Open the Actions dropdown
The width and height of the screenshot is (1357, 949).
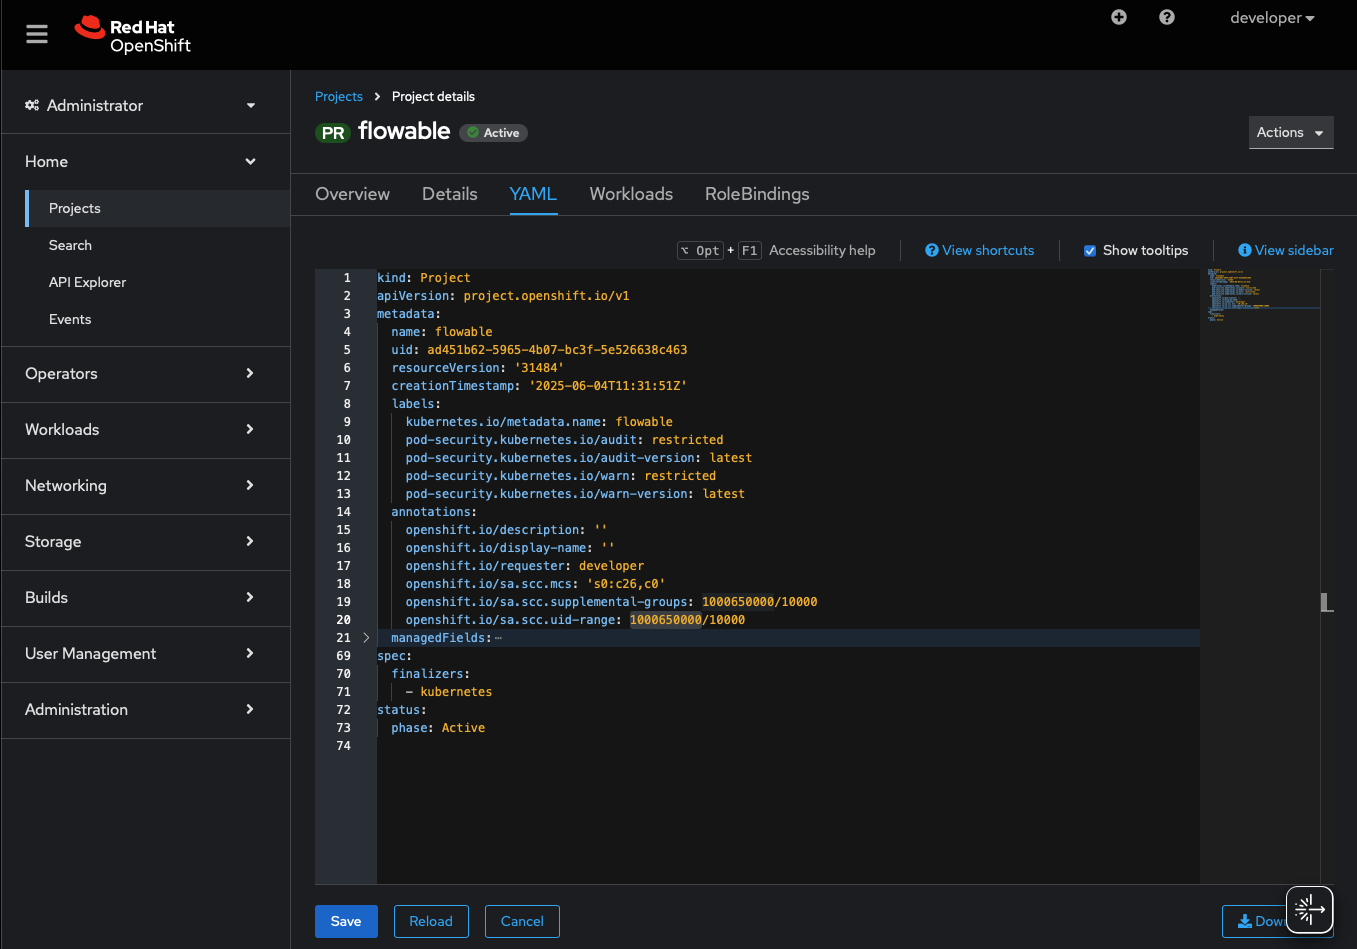pos(1291,132)
